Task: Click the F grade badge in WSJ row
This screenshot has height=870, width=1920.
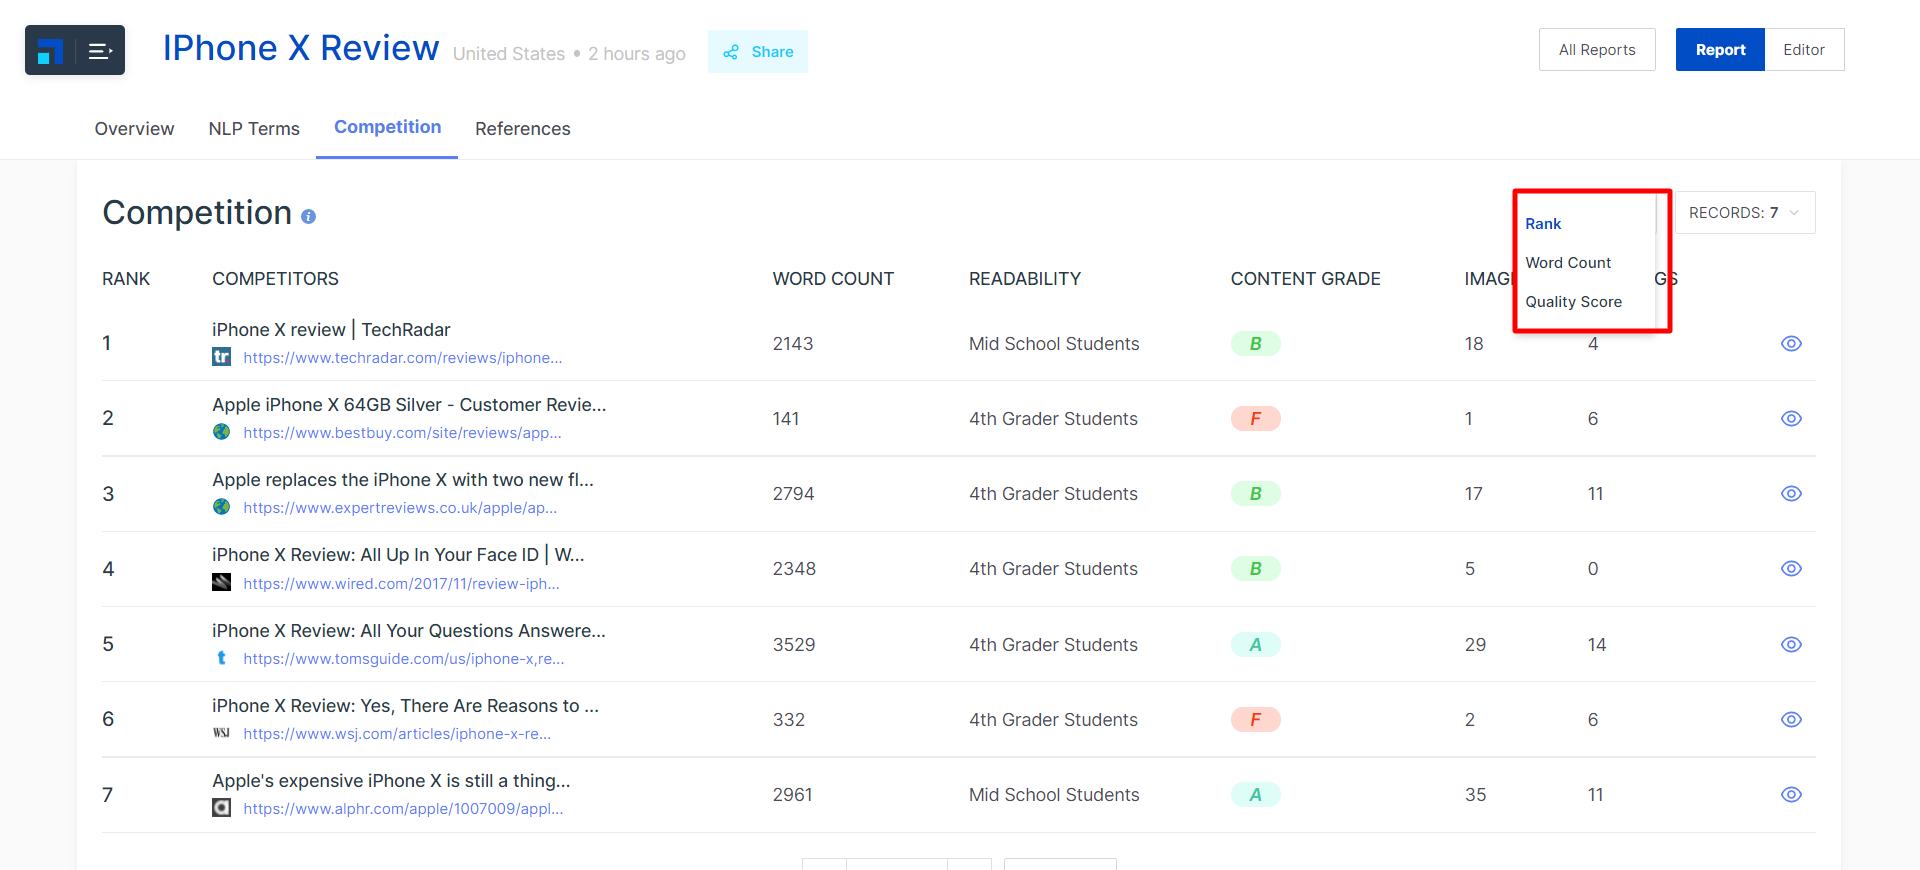Action: pyautogui.click(x=1255, y=719)
